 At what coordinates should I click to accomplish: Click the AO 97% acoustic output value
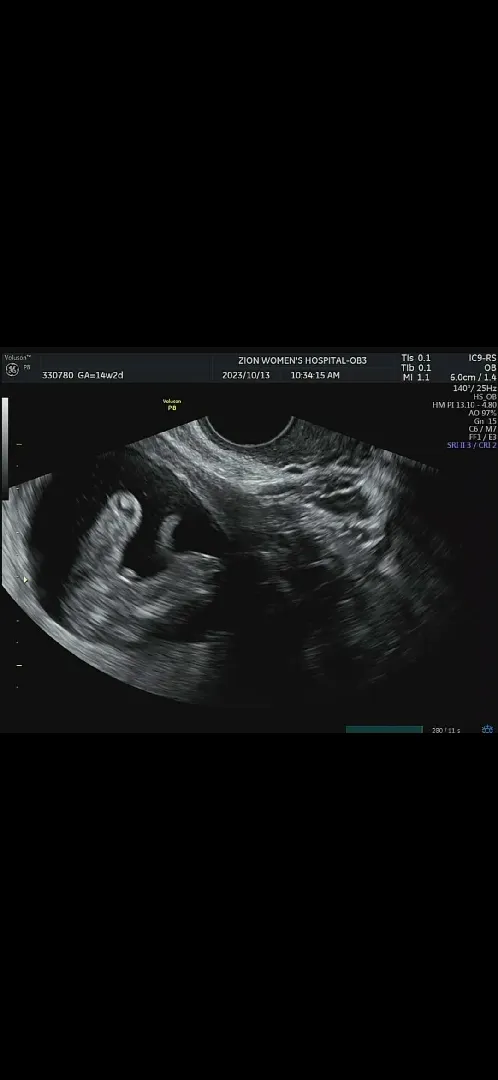[483, 413]
